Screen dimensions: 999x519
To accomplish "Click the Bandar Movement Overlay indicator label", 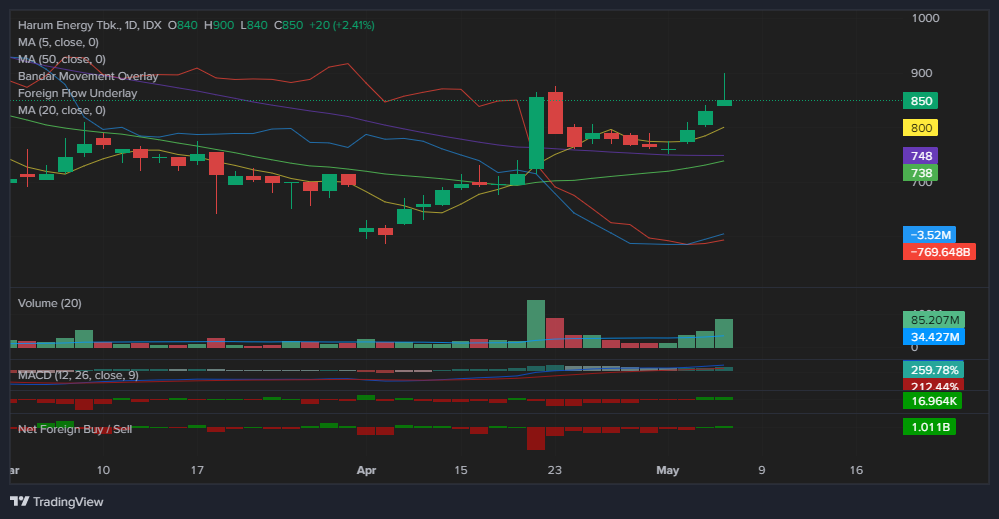I will tap(88, 76).
